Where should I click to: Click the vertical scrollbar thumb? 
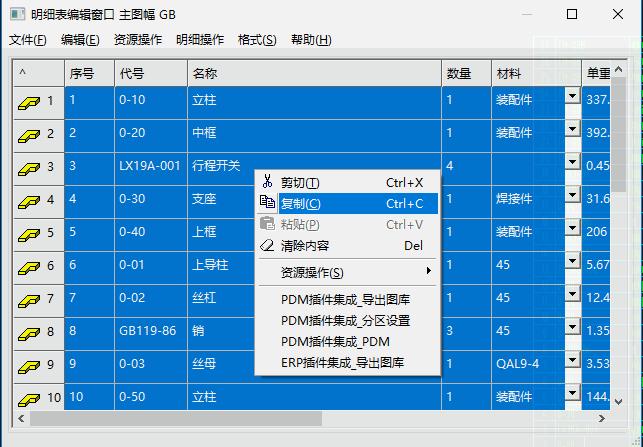click(x=619, y=135)
